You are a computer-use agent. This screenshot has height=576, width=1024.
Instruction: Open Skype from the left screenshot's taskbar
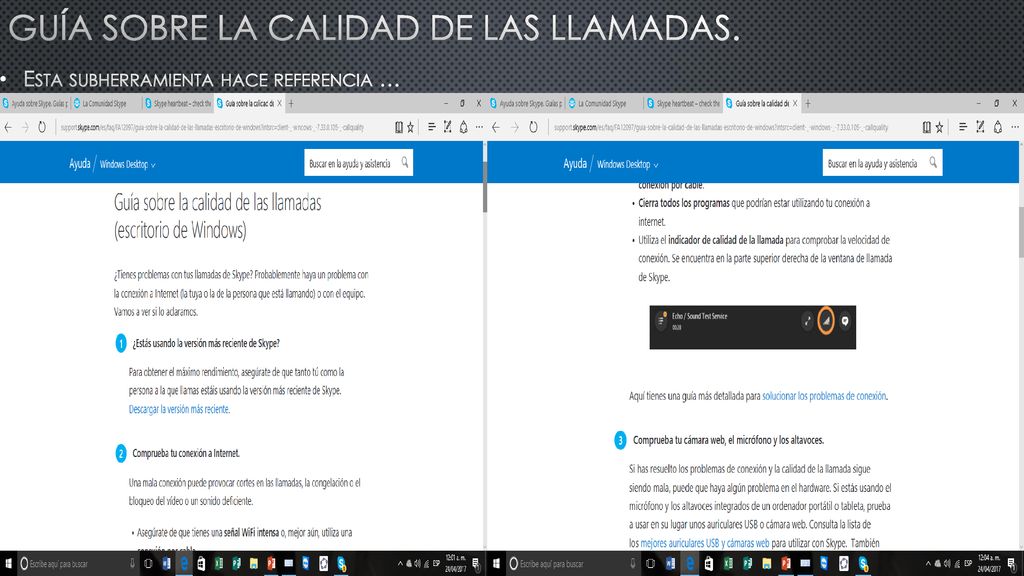pyautogui.click(x=342, y=563)
